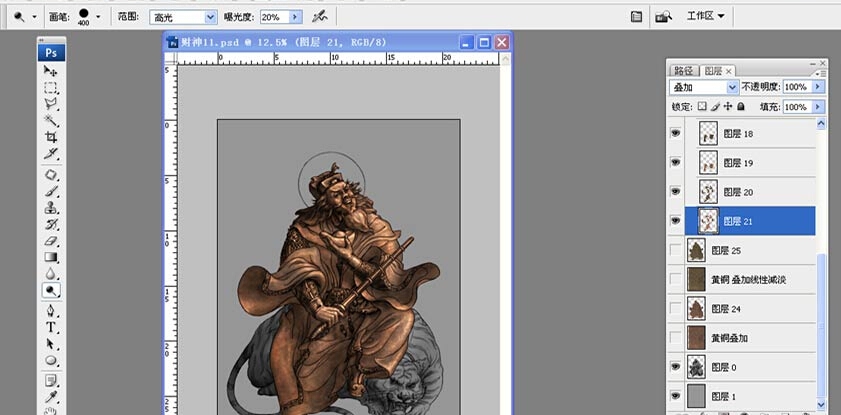Select the Move tool
The width and height of the screenshot is (841, 415).
click(51, 71)
